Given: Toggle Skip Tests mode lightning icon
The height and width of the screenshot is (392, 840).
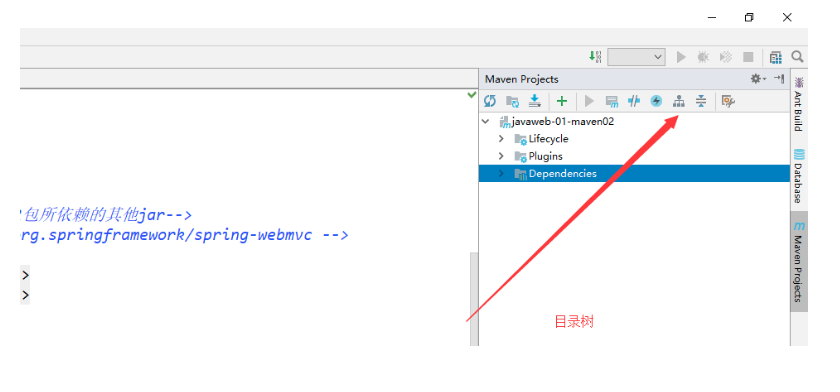Looking at the screenshot, I should click(x=656, y=101).
